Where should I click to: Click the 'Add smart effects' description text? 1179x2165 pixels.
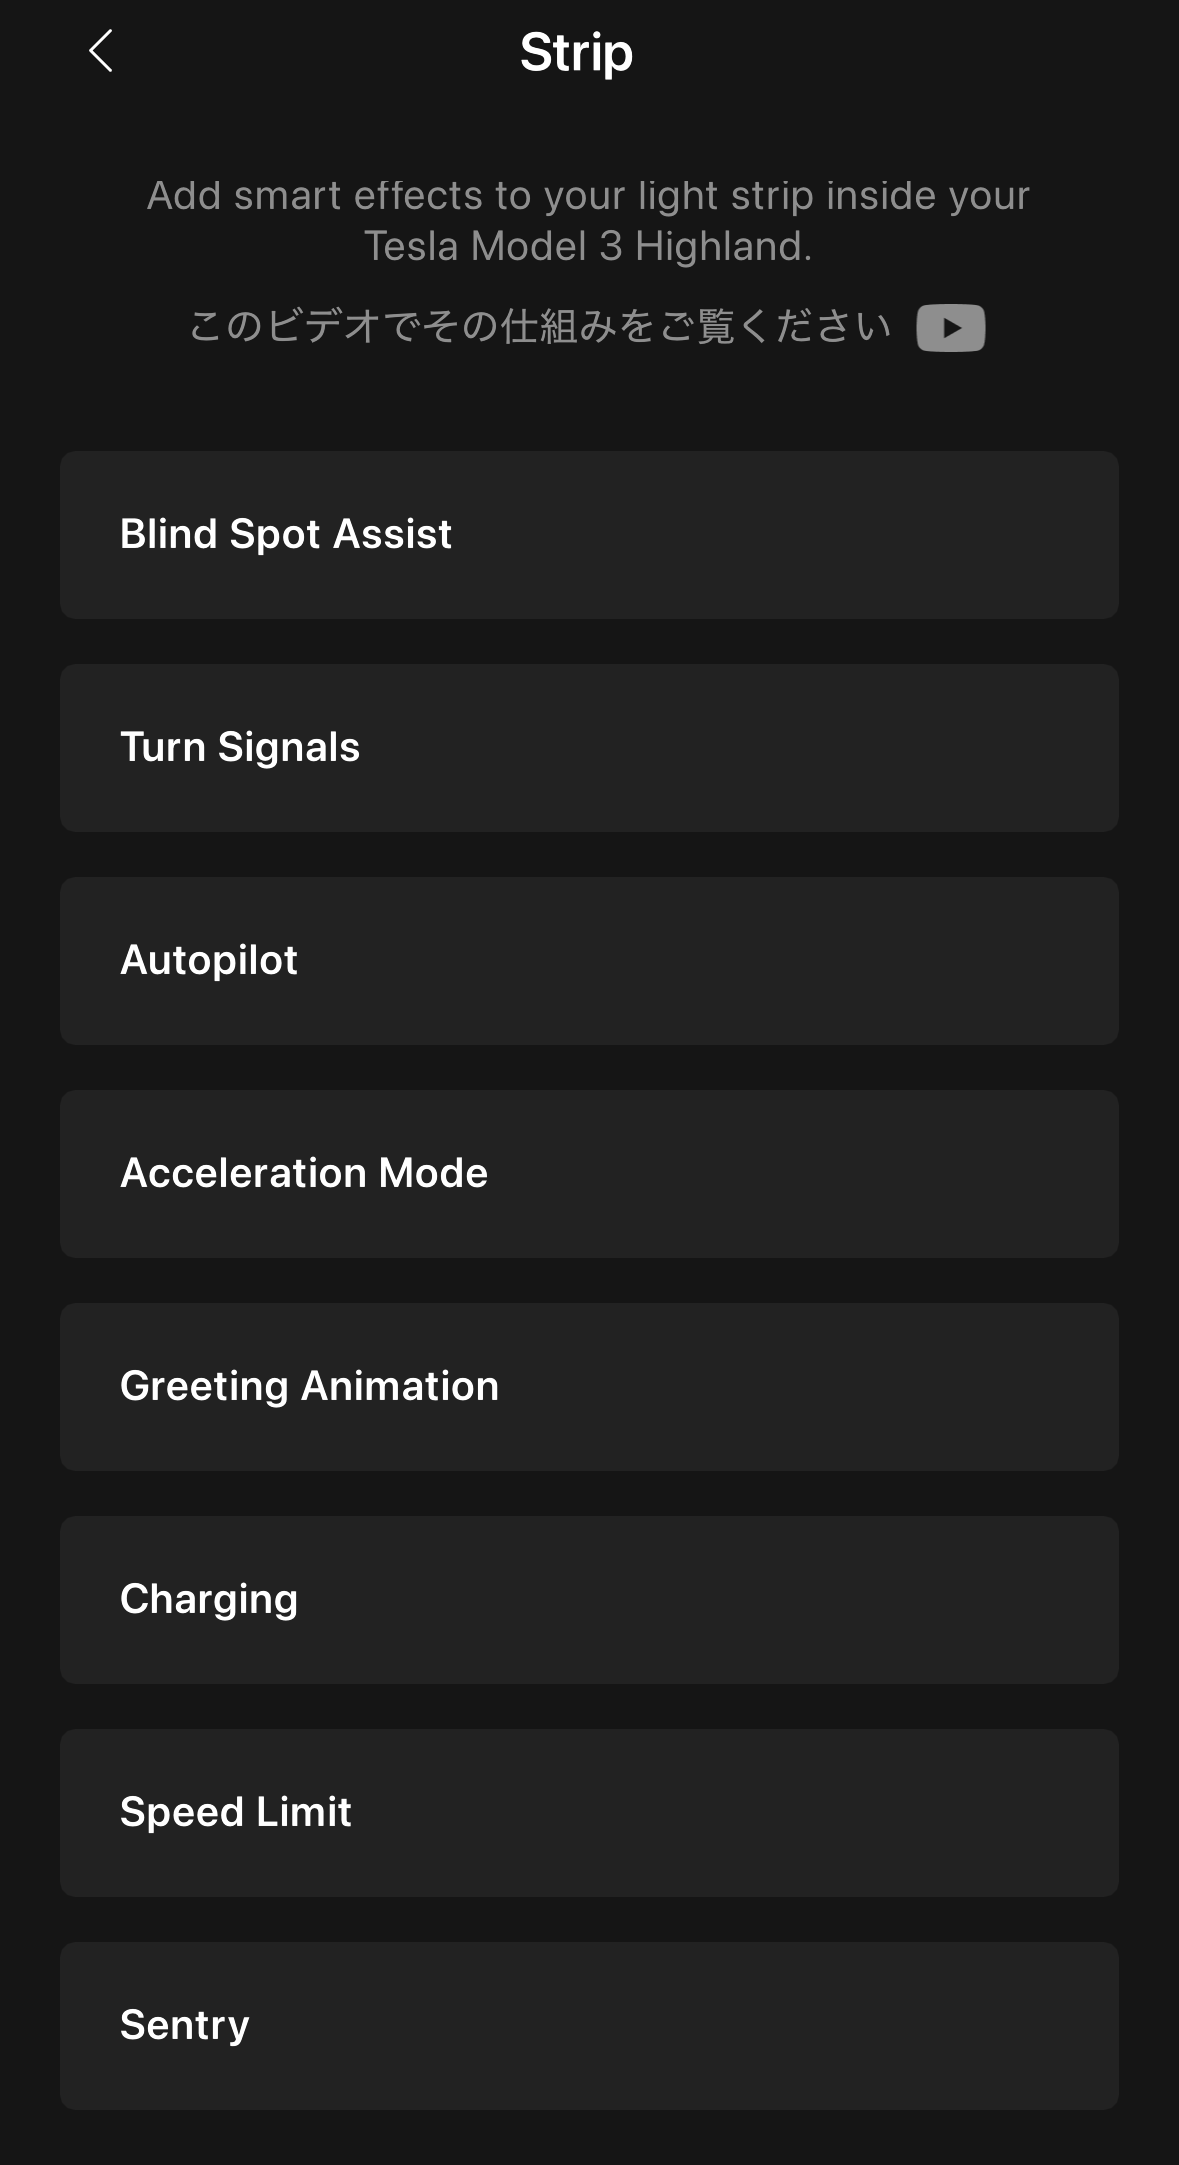coord(588,221)
